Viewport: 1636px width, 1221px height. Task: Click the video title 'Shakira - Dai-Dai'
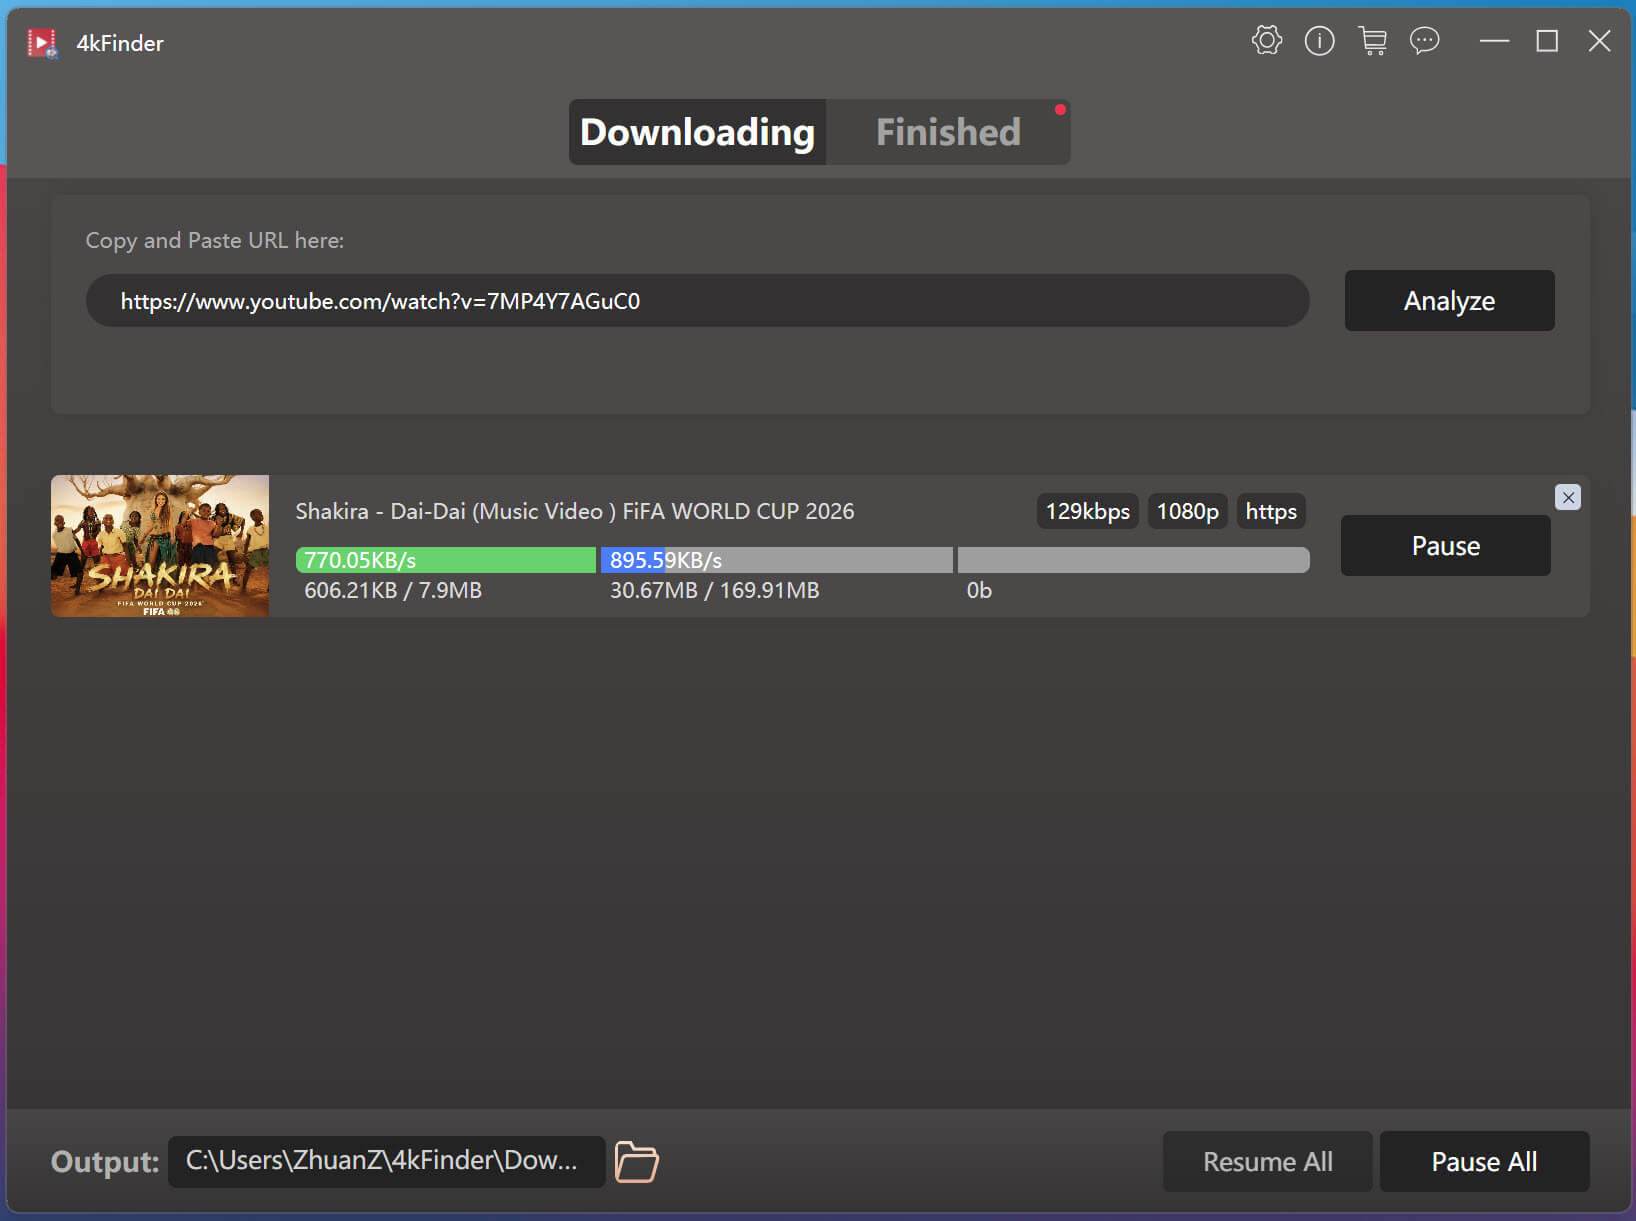pyautogui.click(x=575, y=511)
